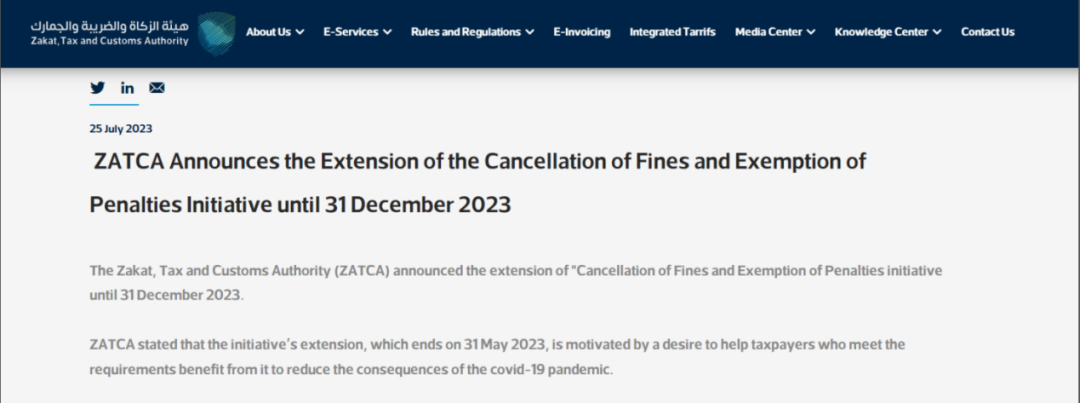Click the ZATCA shield logo
1080x403 pixels.
tap(216, 32)
